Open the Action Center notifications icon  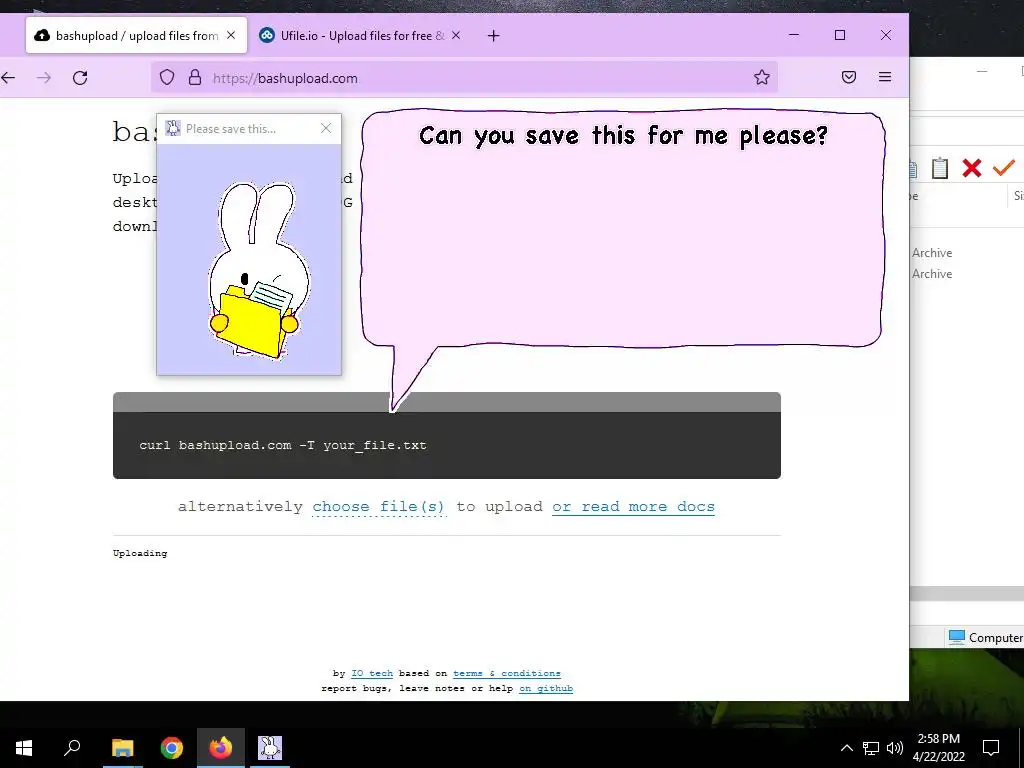[991, 748]
